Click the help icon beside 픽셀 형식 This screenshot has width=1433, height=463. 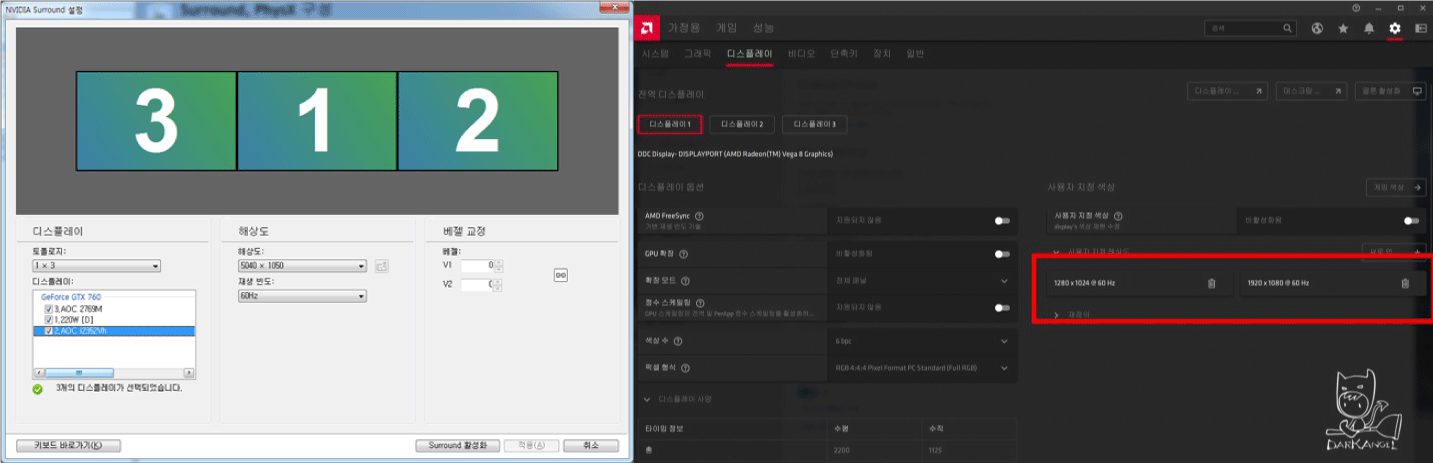pyautogui.click(x=683, y=367)
